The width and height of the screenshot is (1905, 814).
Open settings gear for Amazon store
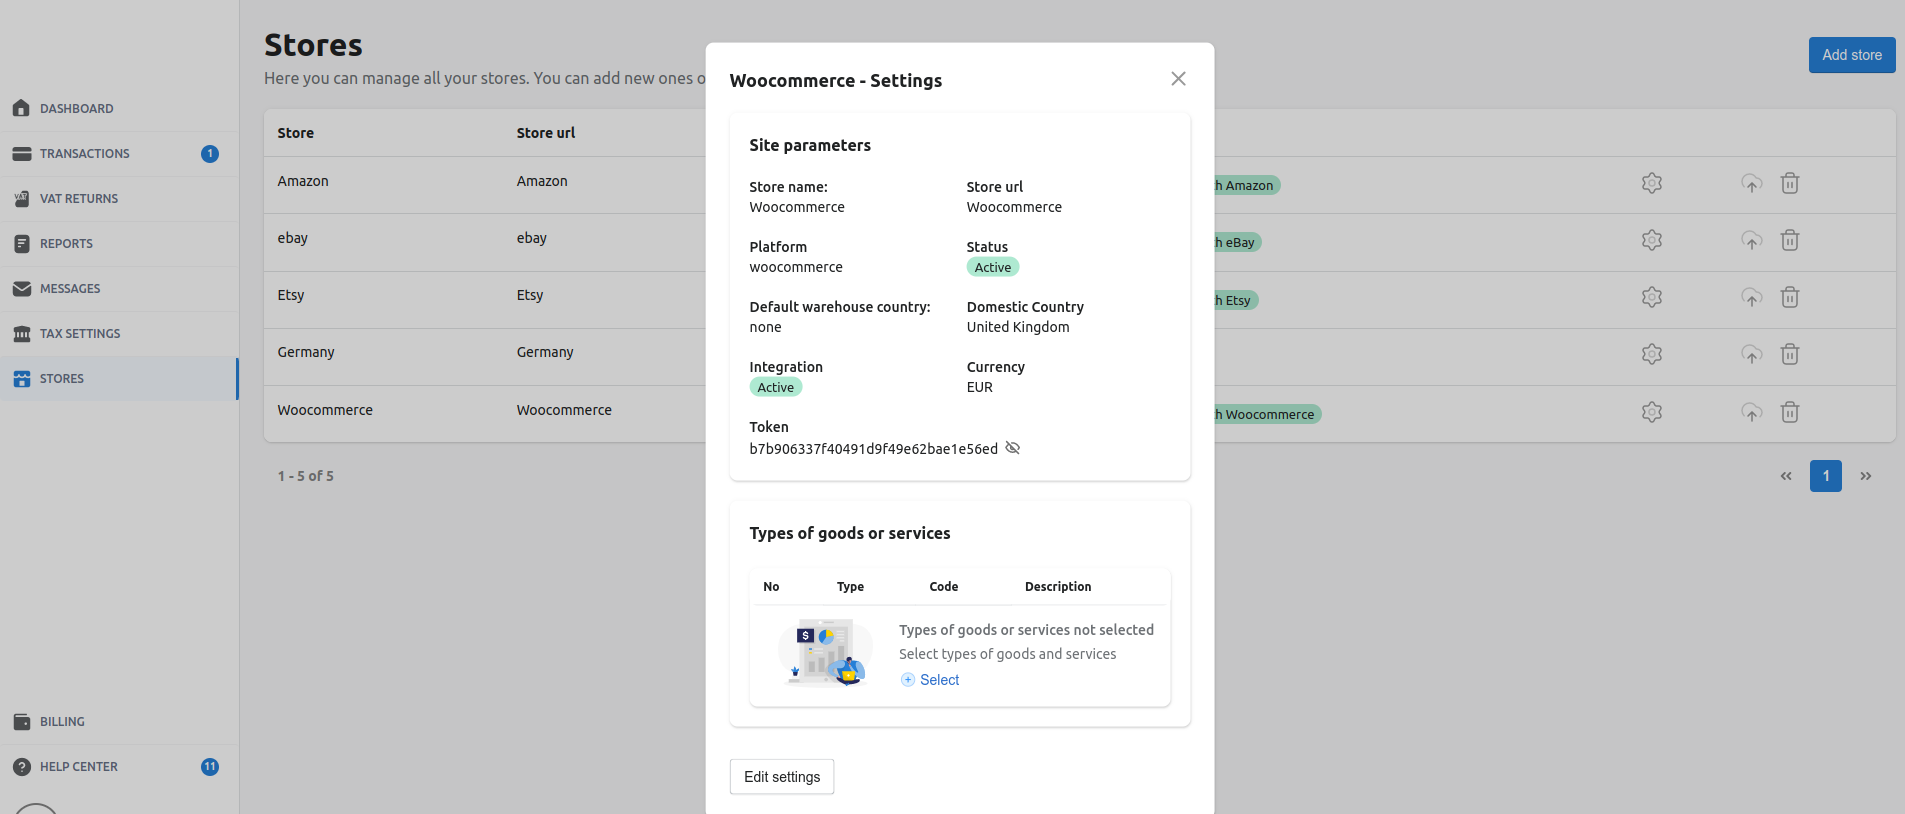(1651, 183)
